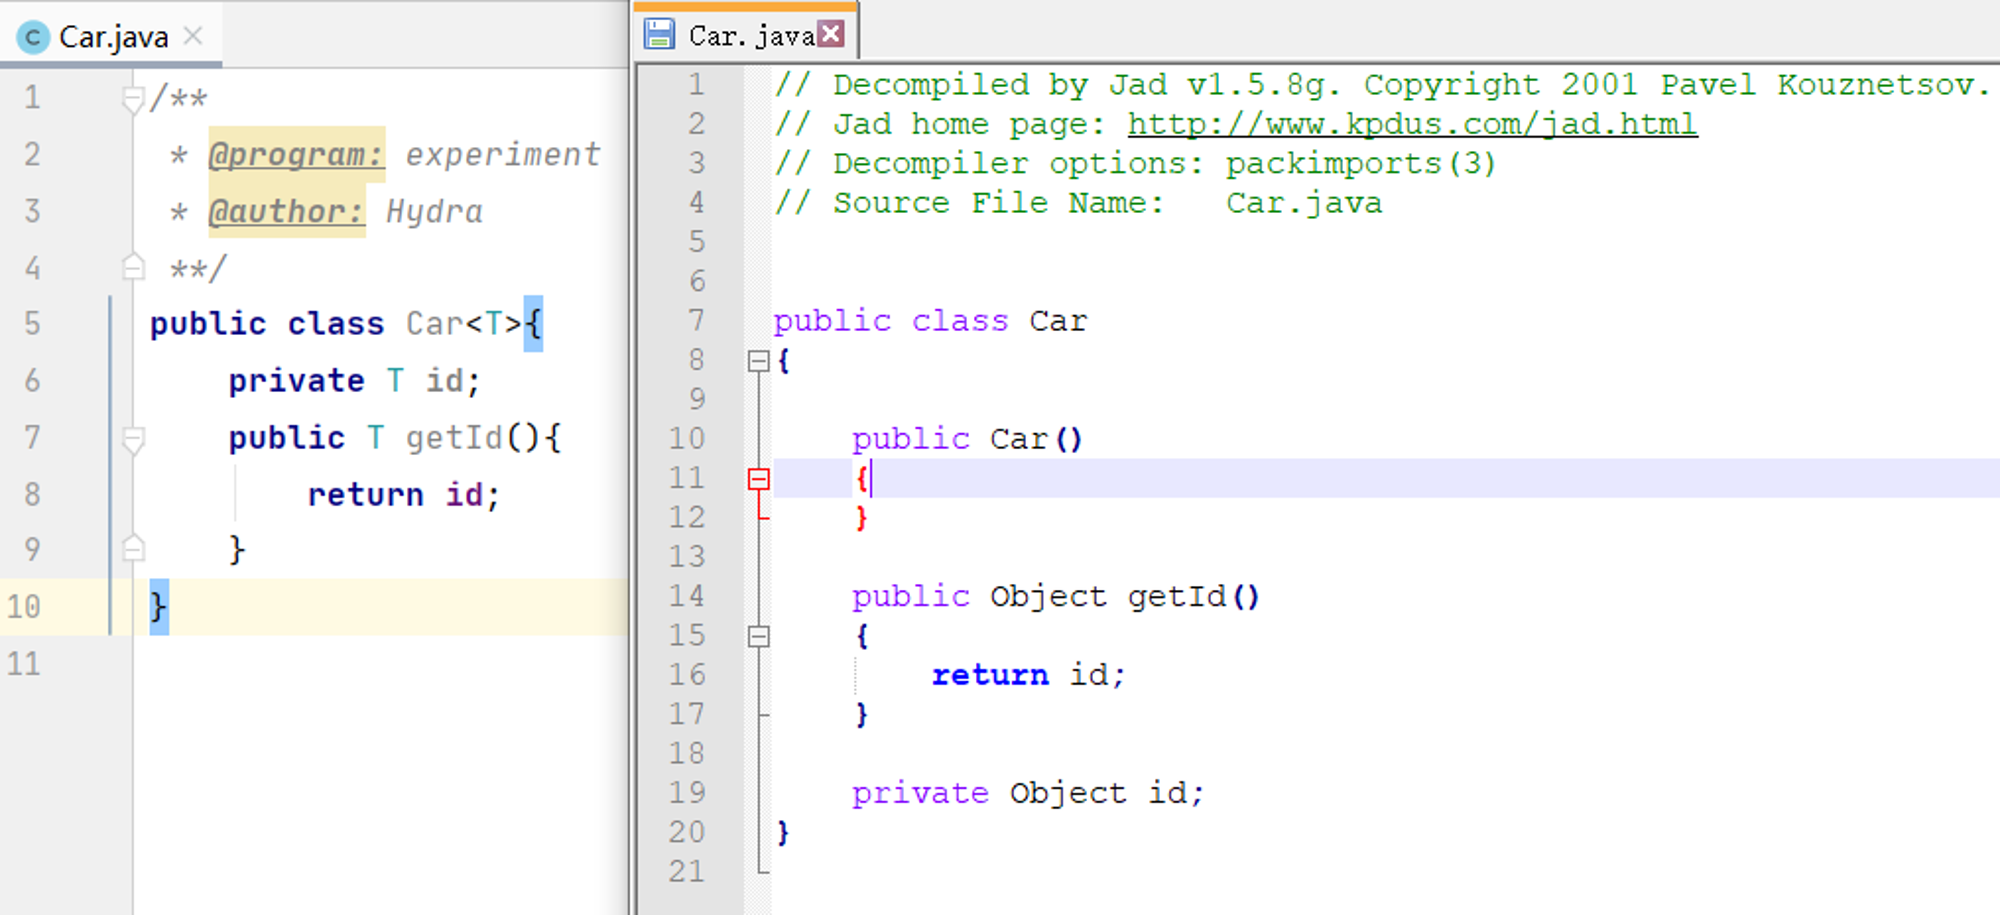Click the getId end fold marker at line 9
2000x915 pixels.
pos(132,548)
